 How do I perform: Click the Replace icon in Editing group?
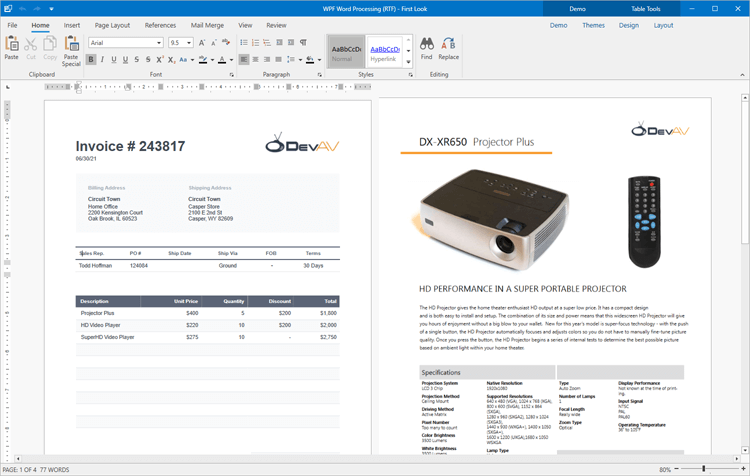pos(449,48)
